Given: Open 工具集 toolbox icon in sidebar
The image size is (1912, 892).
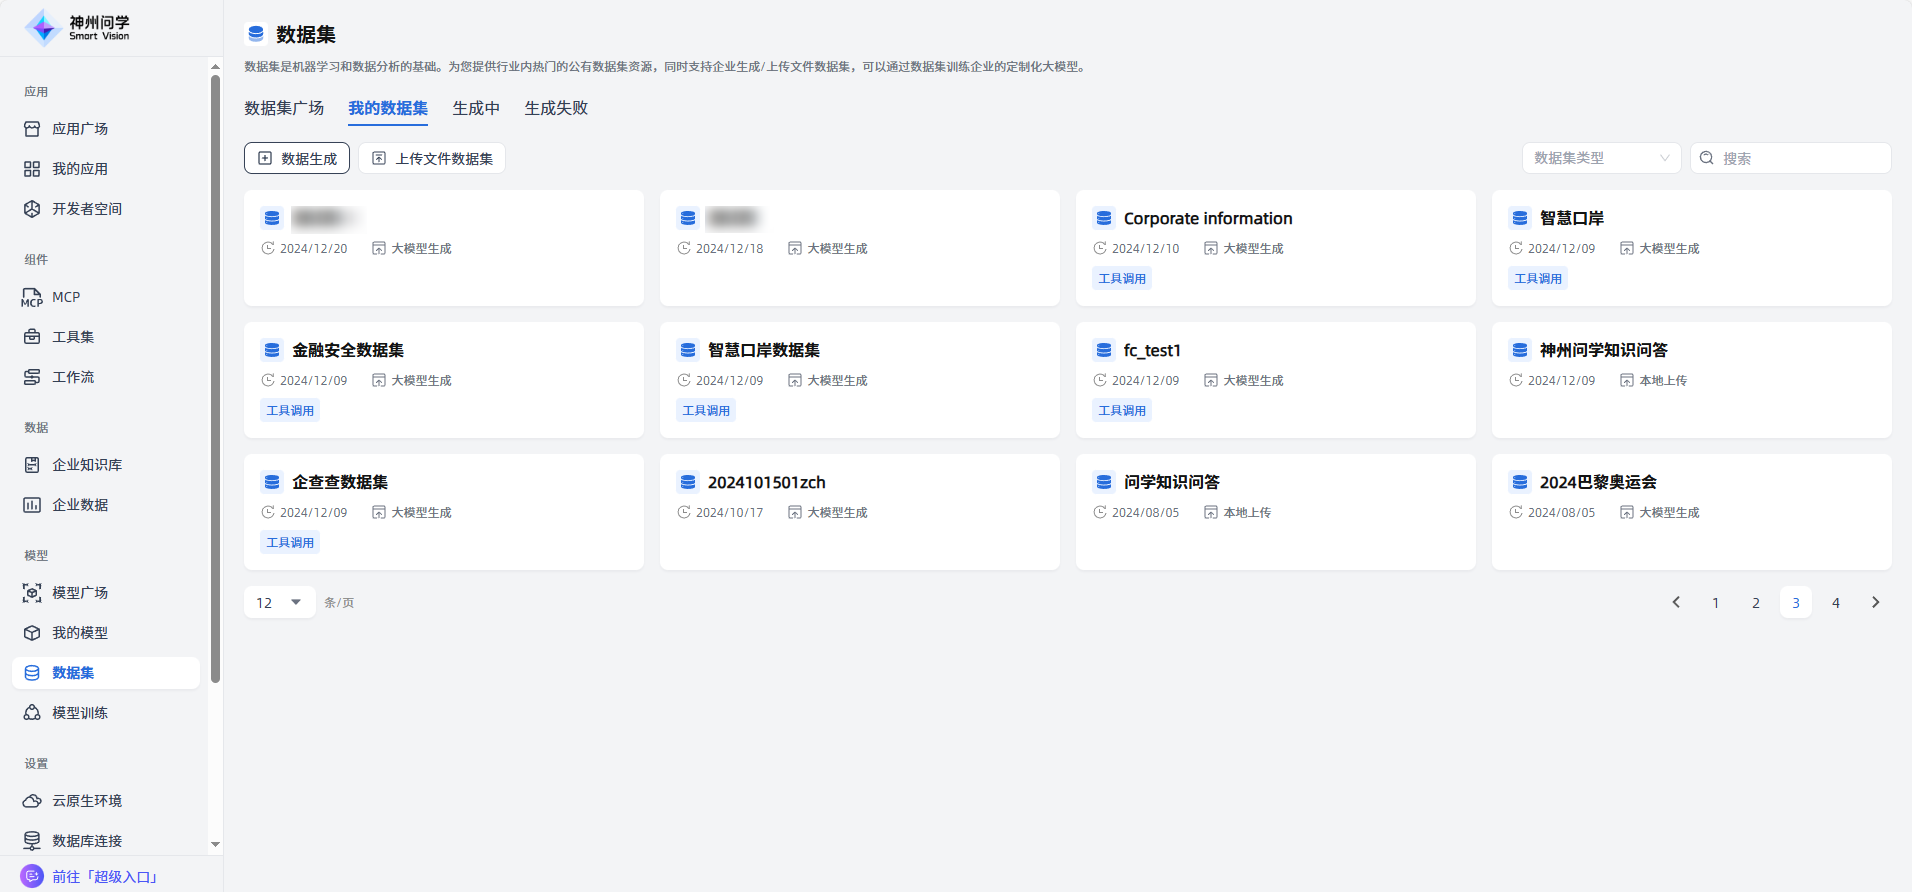Looking at the screenshot, I should (x=32, y=337).
